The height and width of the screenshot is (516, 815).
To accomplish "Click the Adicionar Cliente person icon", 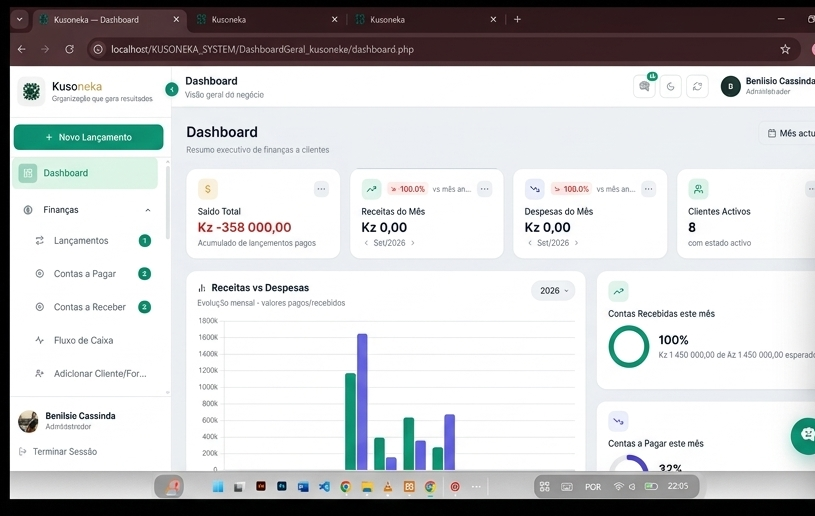I will (x=40, y=374).
